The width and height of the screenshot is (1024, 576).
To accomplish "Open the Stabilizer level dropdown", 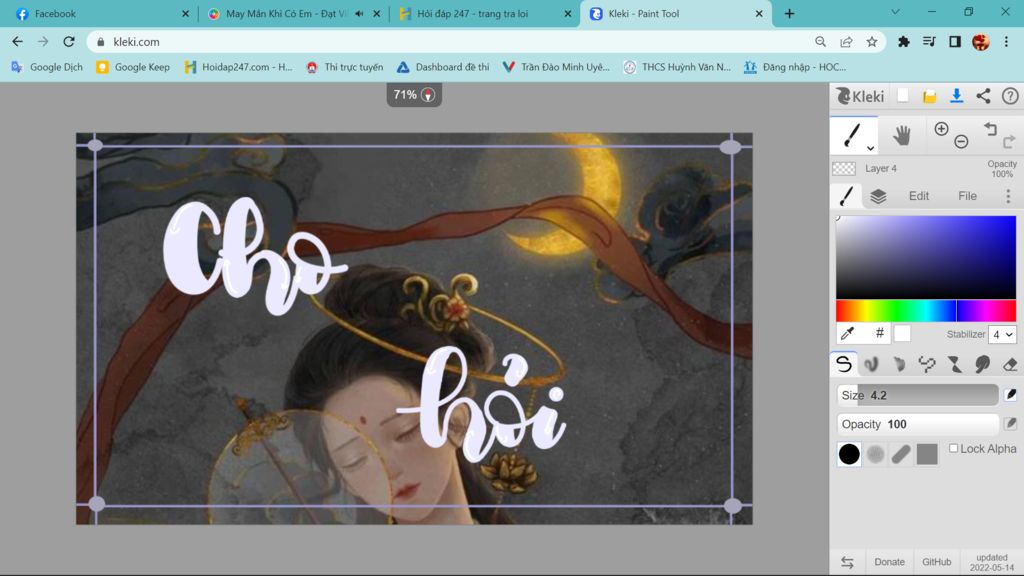I will (1002, 334).
